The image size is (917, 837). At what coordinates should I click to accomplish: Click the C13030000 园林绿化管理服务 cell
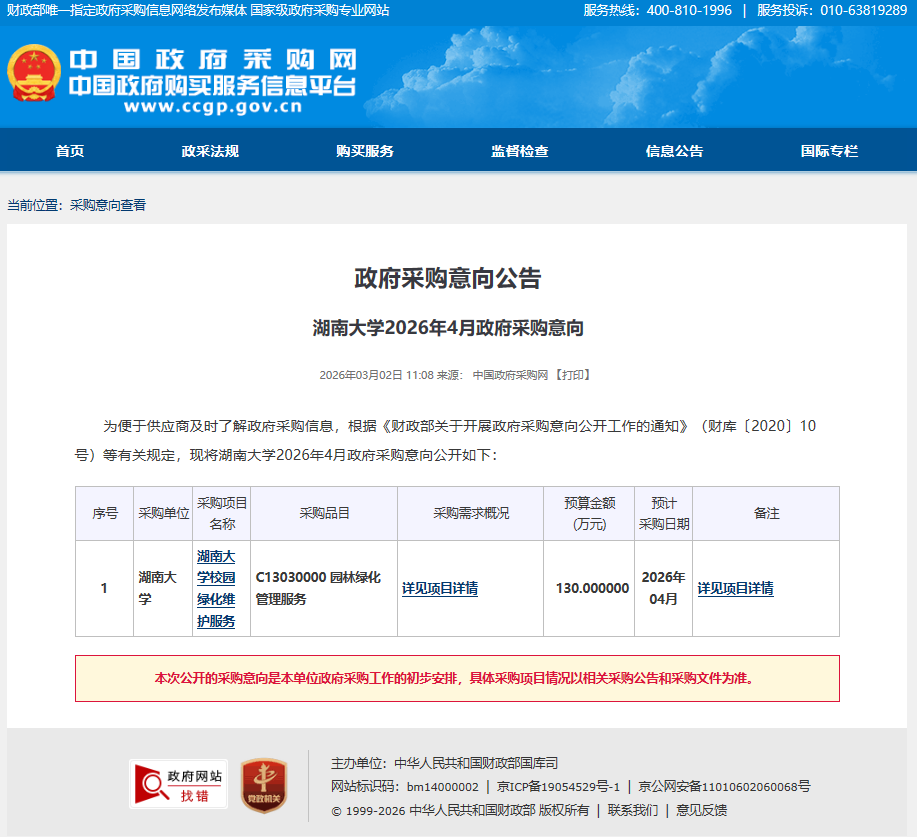tap(324, 588)
